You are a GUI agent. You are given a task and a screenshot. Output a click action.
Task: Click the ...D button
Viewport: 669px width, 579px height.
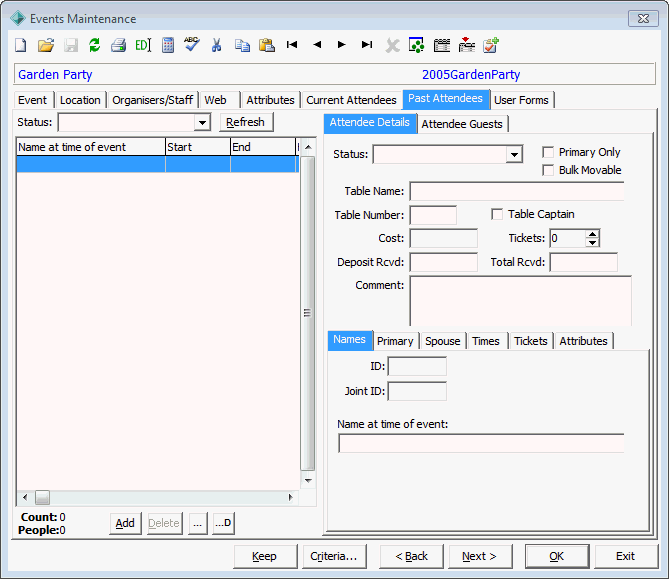[x=223, y=523]
